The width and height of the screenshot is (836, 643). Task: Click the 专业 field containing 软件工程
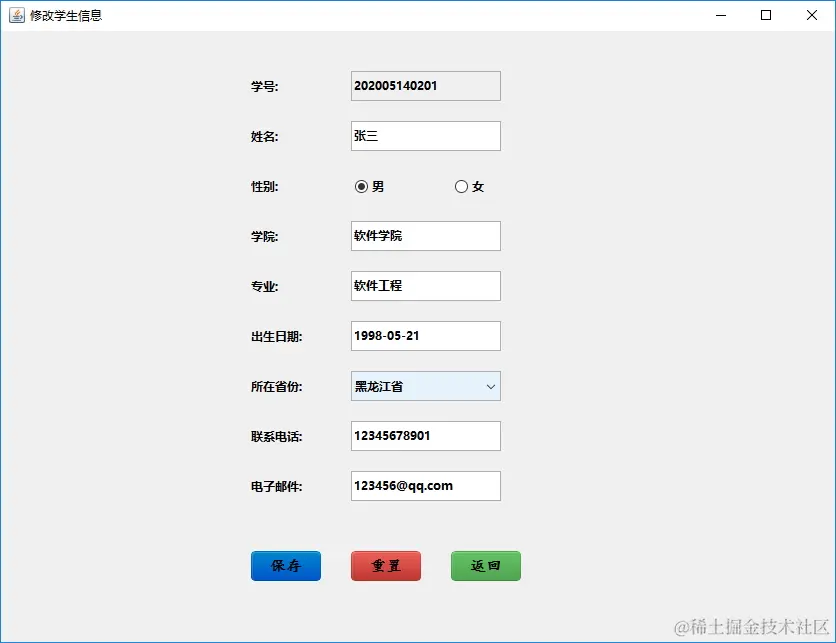[x=425, y=286]
